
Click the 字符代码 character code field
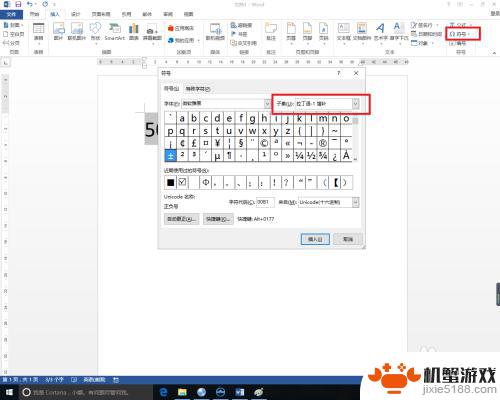tap(265, 202)
